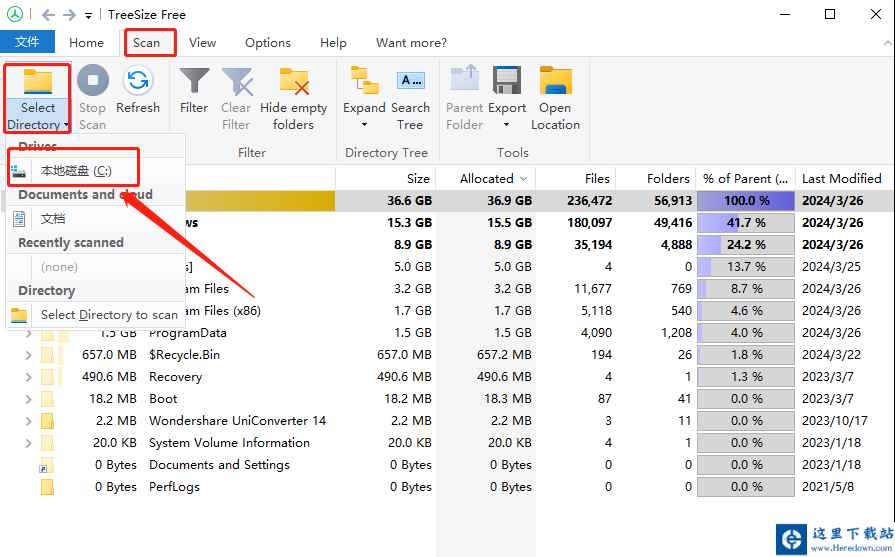
Task: Click the forward arrow in title bar
Action: point(69,15)
